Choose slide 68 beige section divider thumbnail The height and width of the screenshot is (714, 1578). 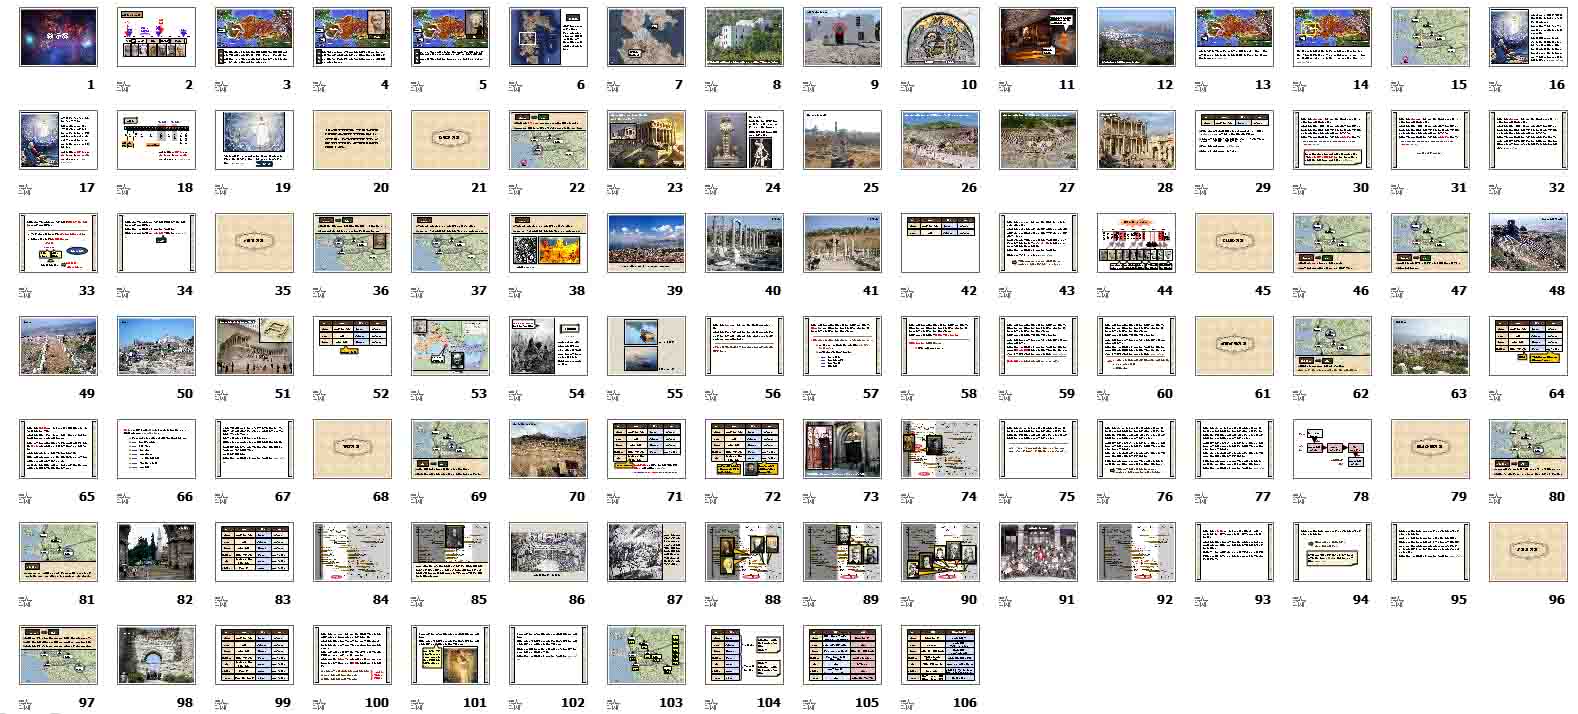click(352, 449)
